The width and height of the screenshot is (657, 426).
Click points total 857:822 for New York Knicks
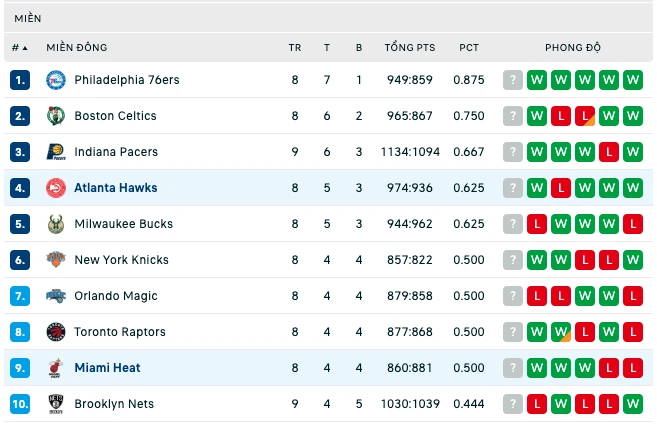410,260
